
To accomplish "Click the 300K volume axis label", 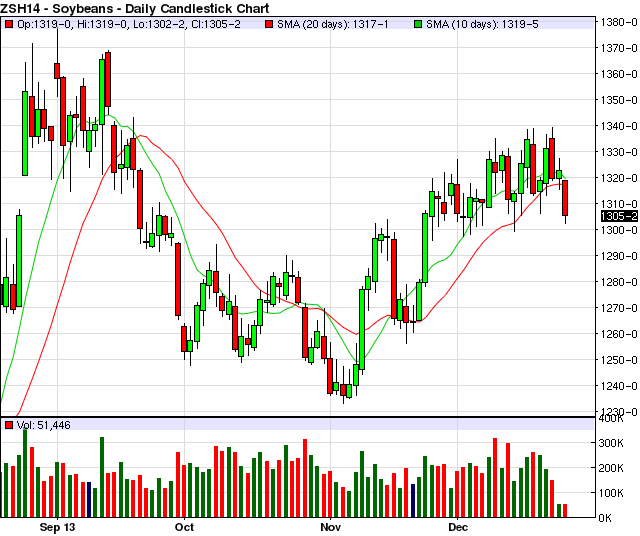I will click(x=611, y=443).
